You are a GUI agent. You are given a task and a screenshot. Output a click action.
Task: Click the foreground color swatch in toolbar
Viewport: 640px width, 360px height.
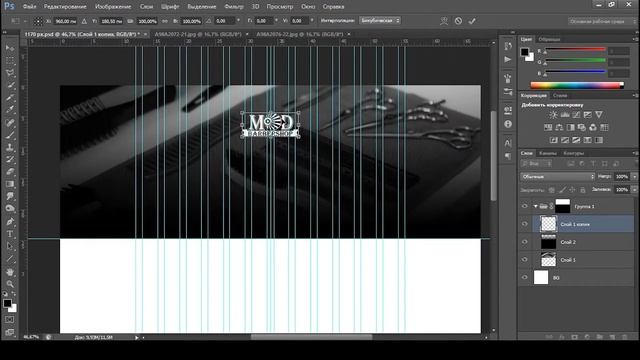(7, 303)
